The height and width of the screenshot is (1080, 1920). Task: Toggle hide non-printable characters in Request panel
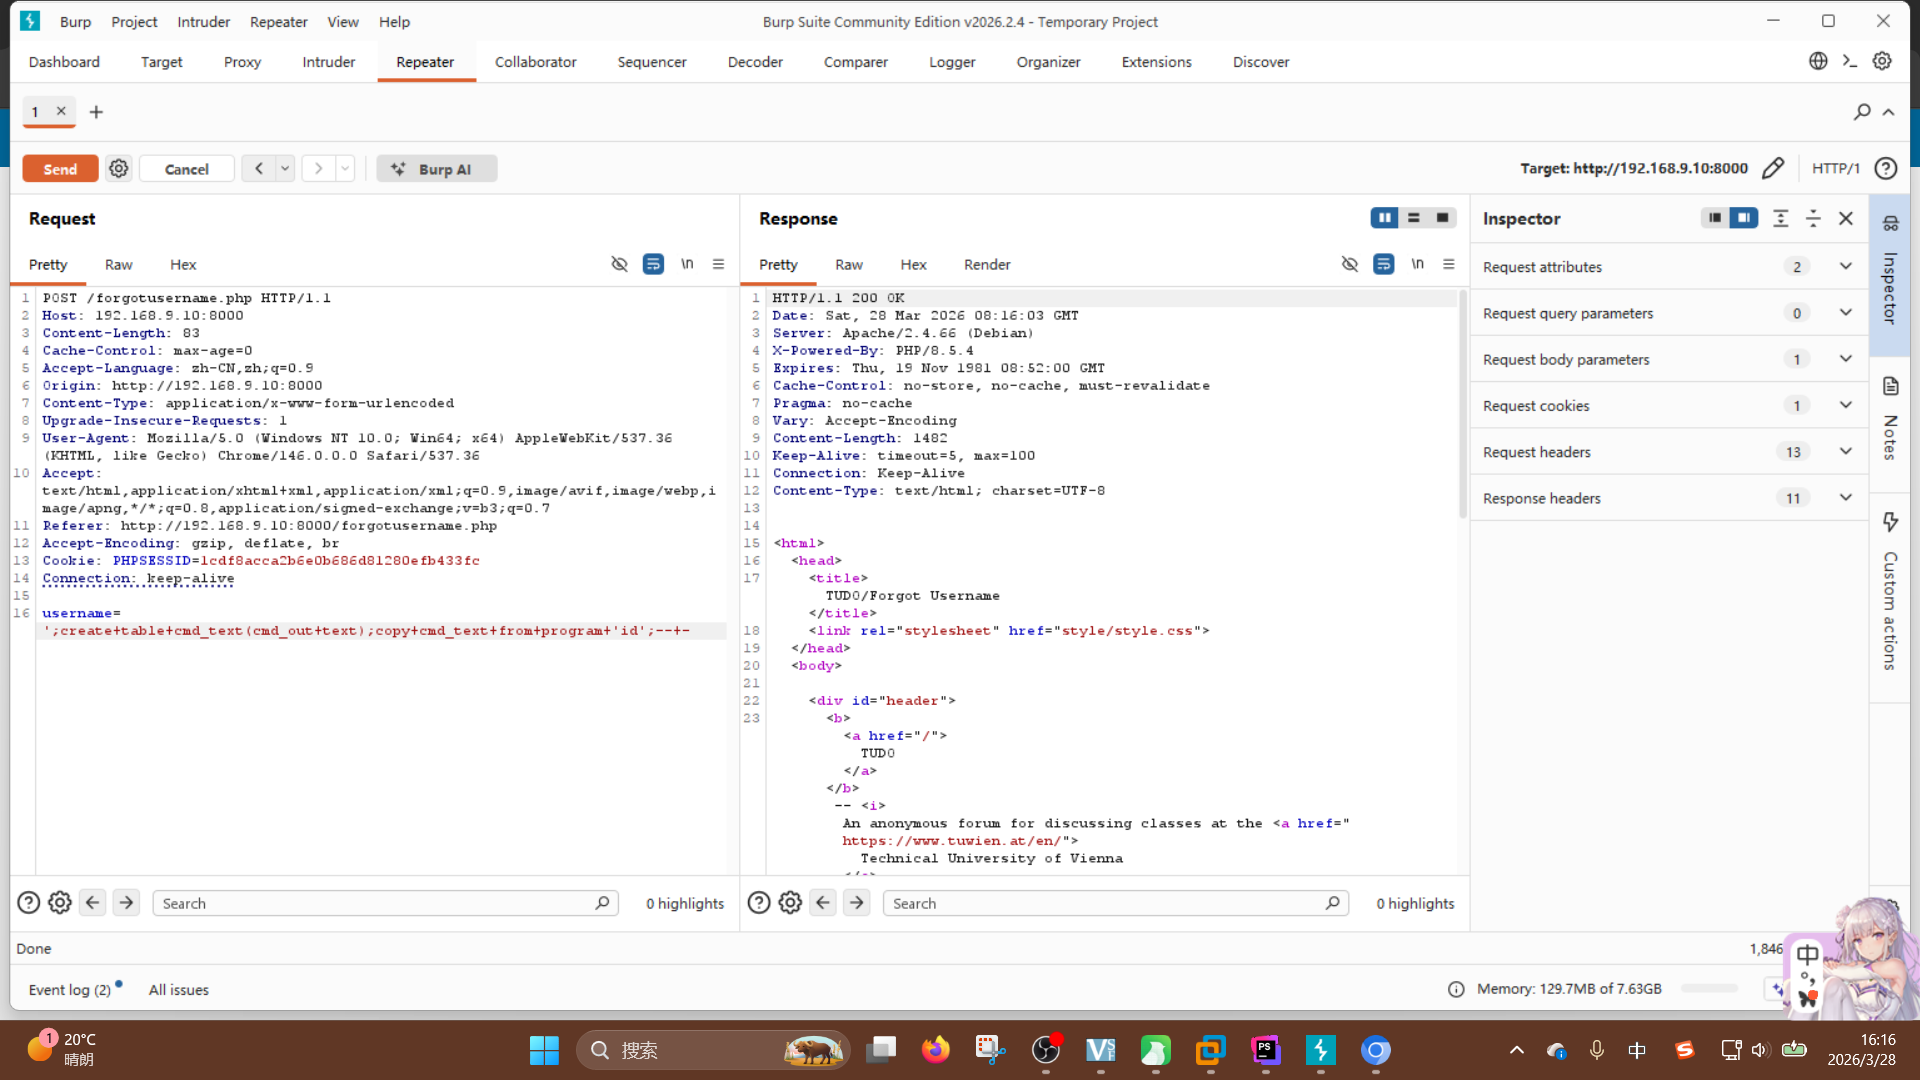(619, 264)
